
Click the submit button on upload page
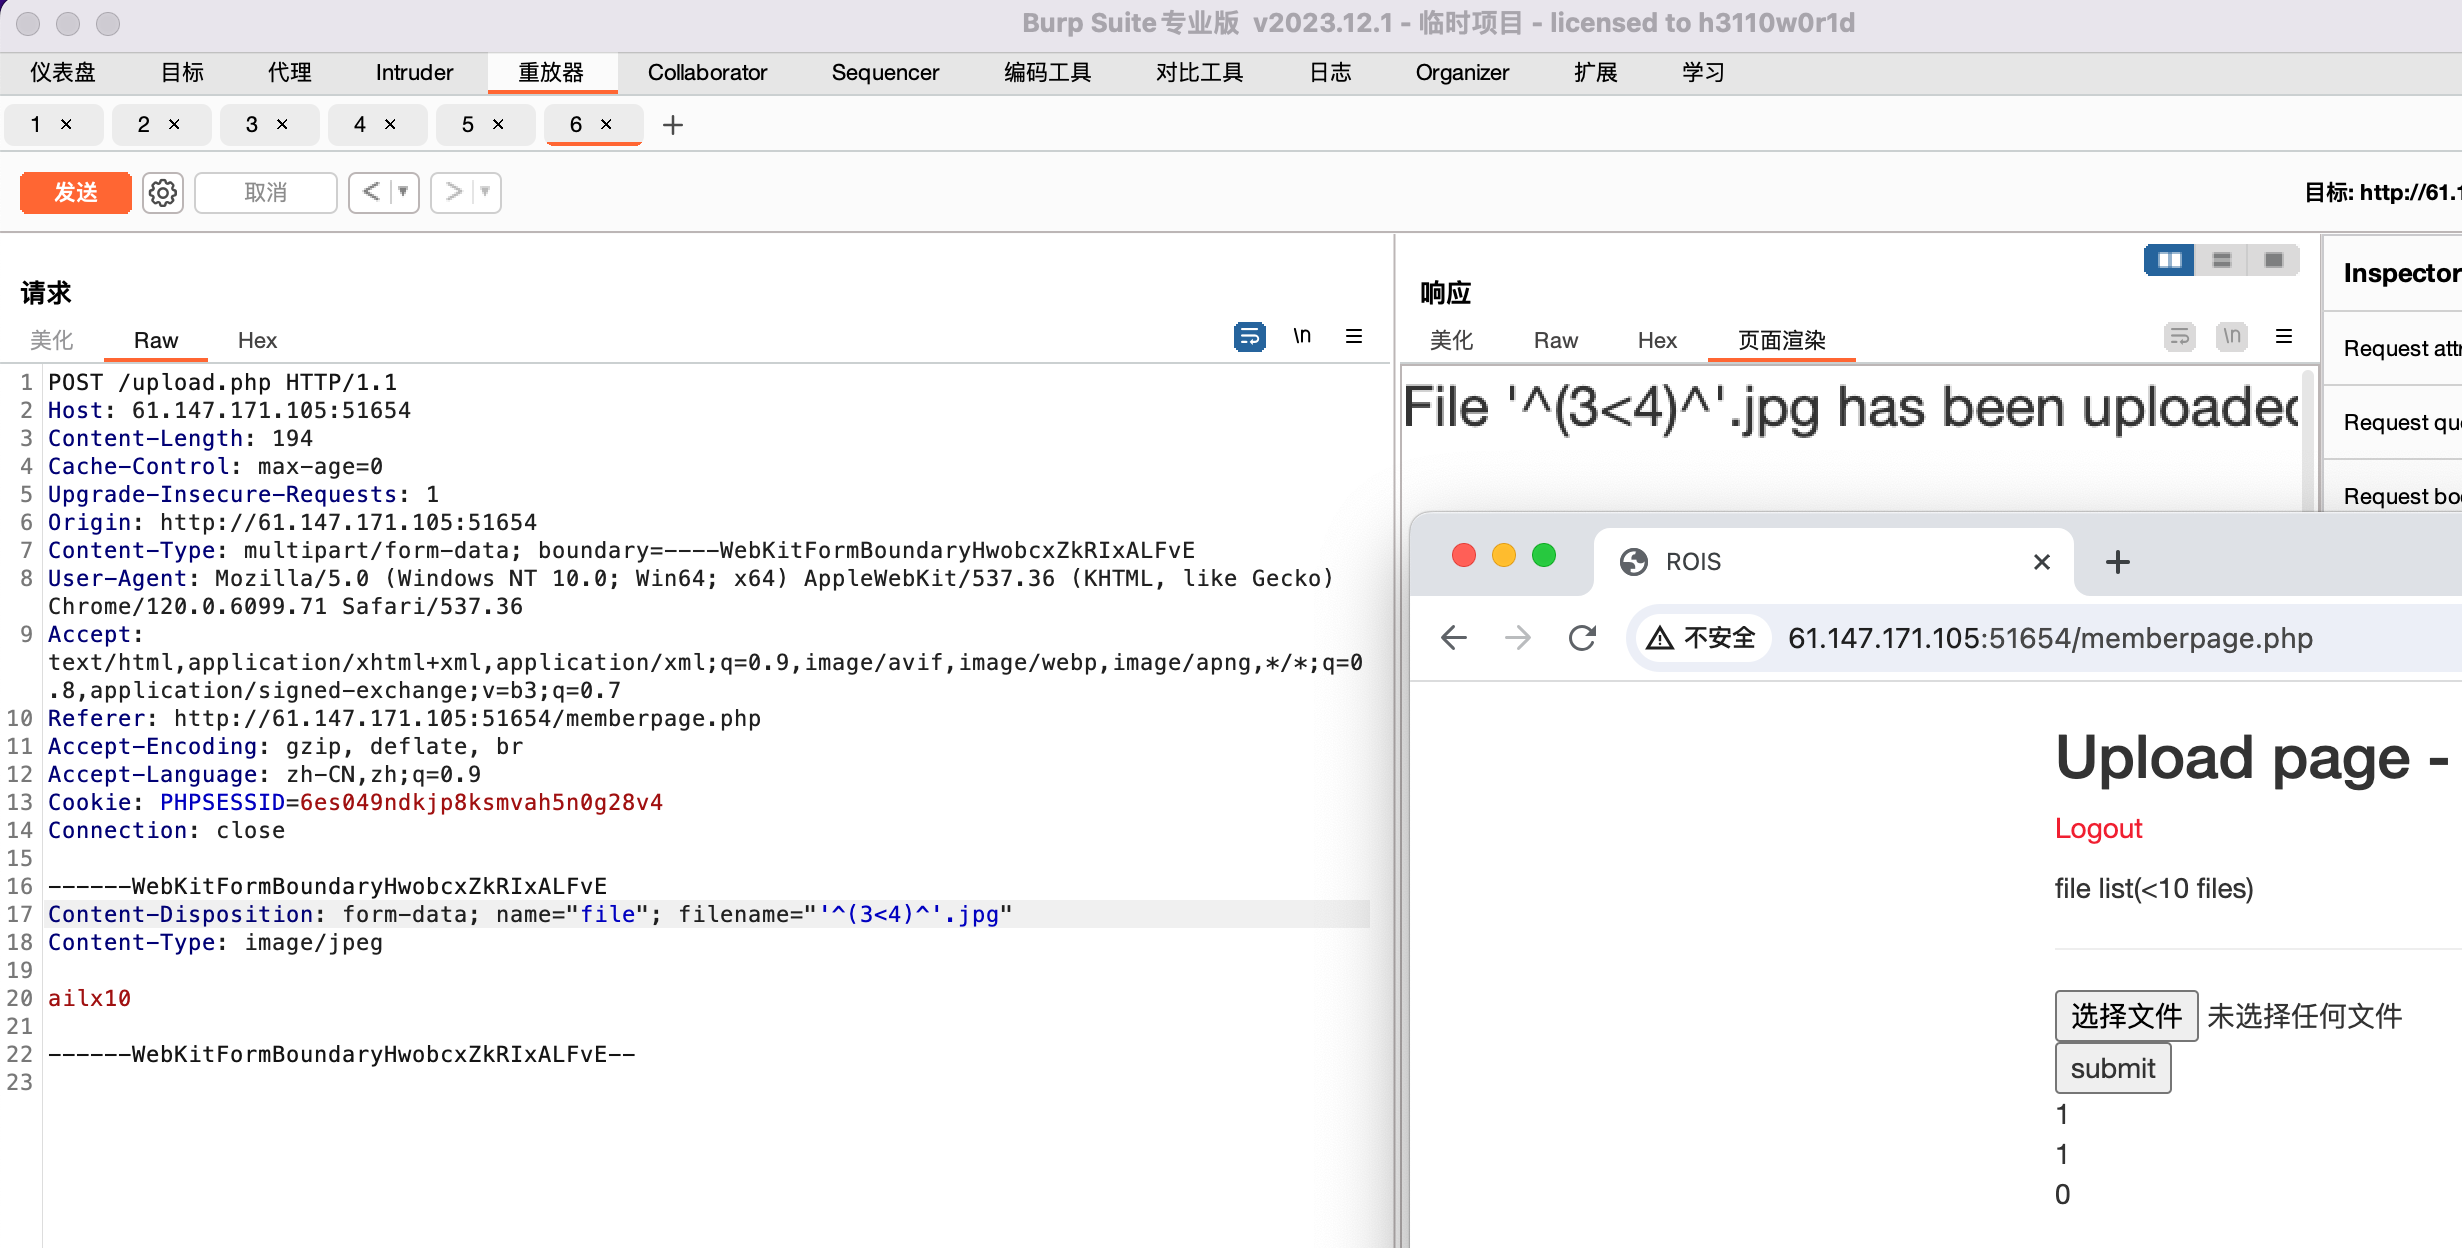(x=2113, y=1068)
